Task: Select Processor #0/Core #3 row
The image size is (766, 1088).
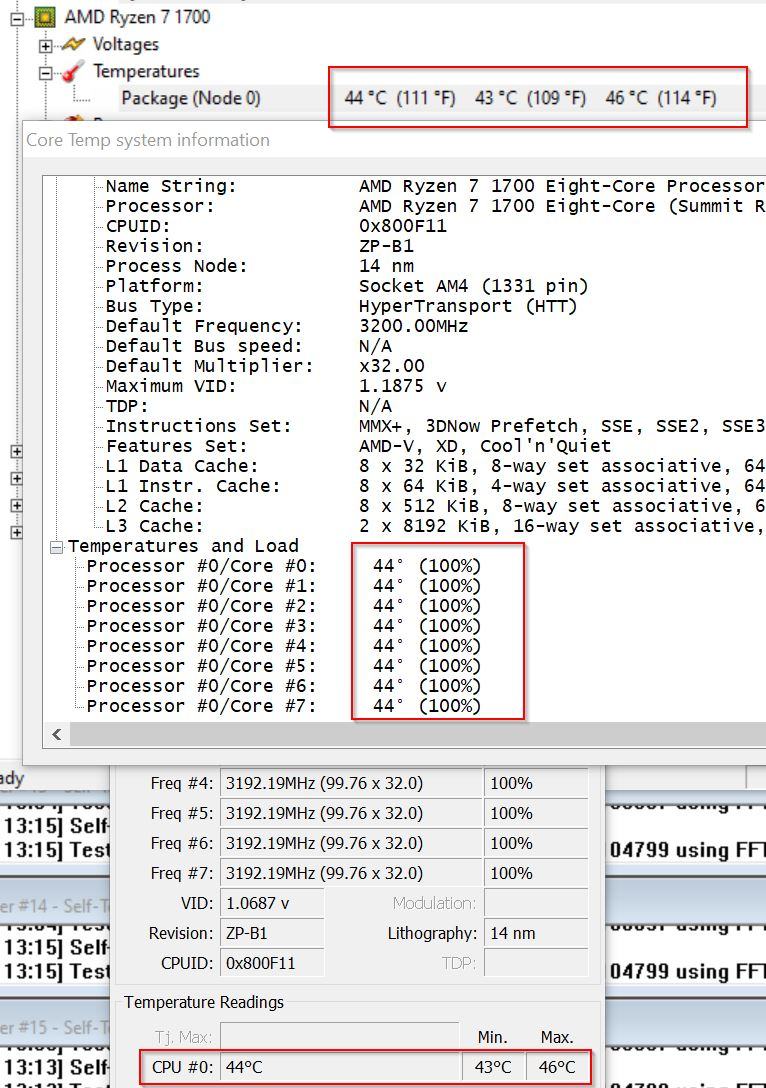Action: pyautogui.click(x=284, y=626)
